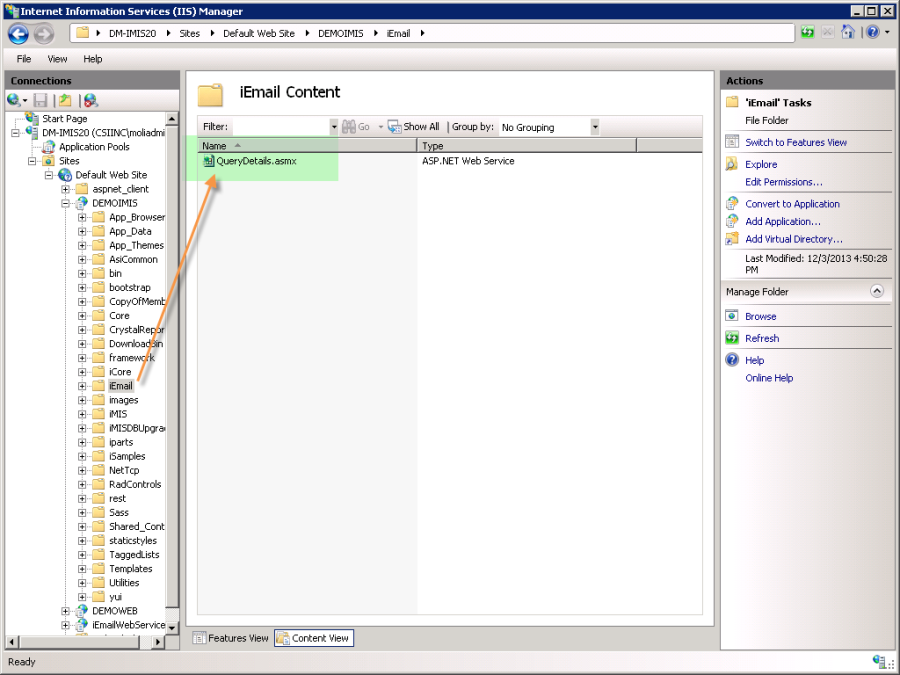Image resolution: width=900 pixels, height=675 pixels.
Task: Click the Delete Connection icon in Connections toolbar
Action: coord(91,100)
